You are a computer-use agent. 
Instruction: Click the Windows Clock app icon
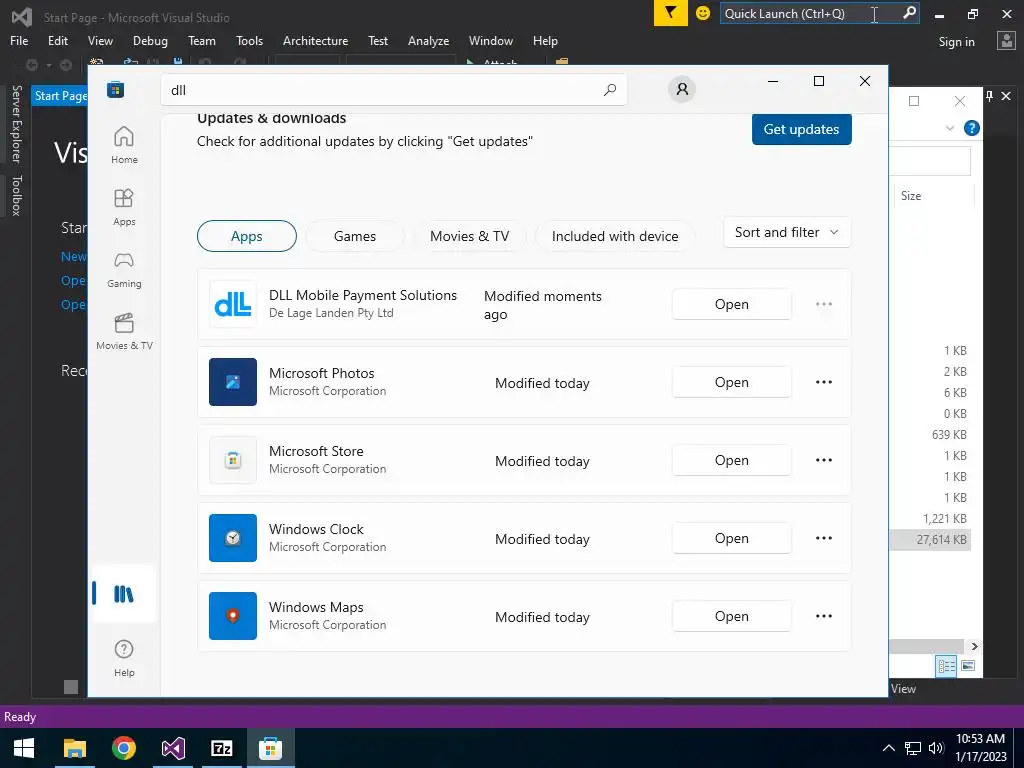(233, 538)
